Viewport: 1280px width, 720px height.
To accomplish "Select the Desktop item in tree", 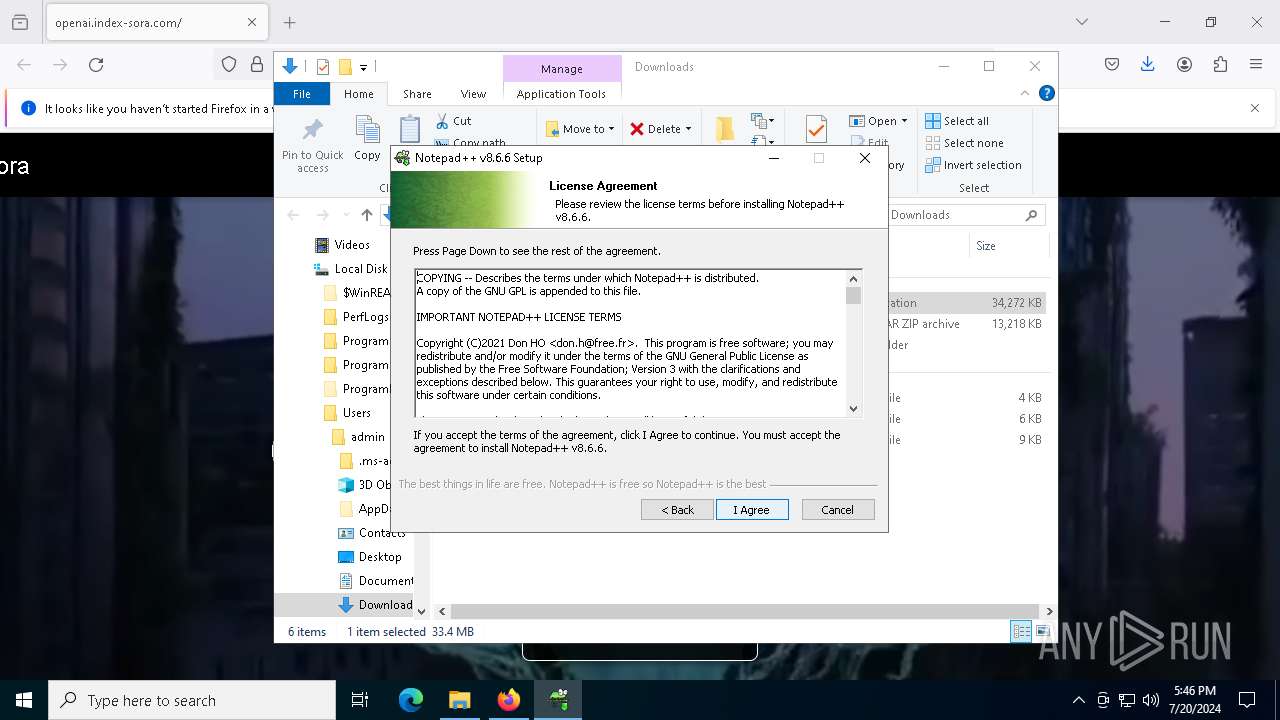I will coord(380,557).
